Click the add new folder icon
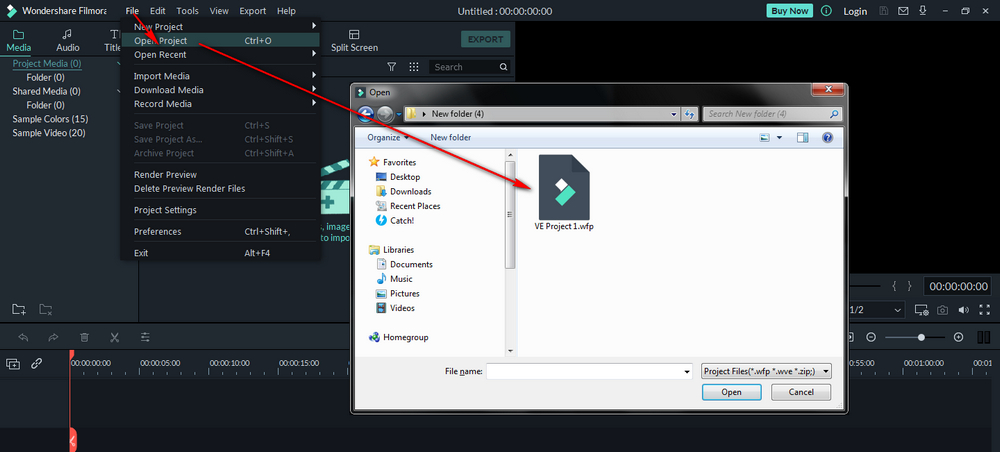Image resolution: width=1000 pixels, height=452 pixels. pyautogui.click(x=19, y=310)
